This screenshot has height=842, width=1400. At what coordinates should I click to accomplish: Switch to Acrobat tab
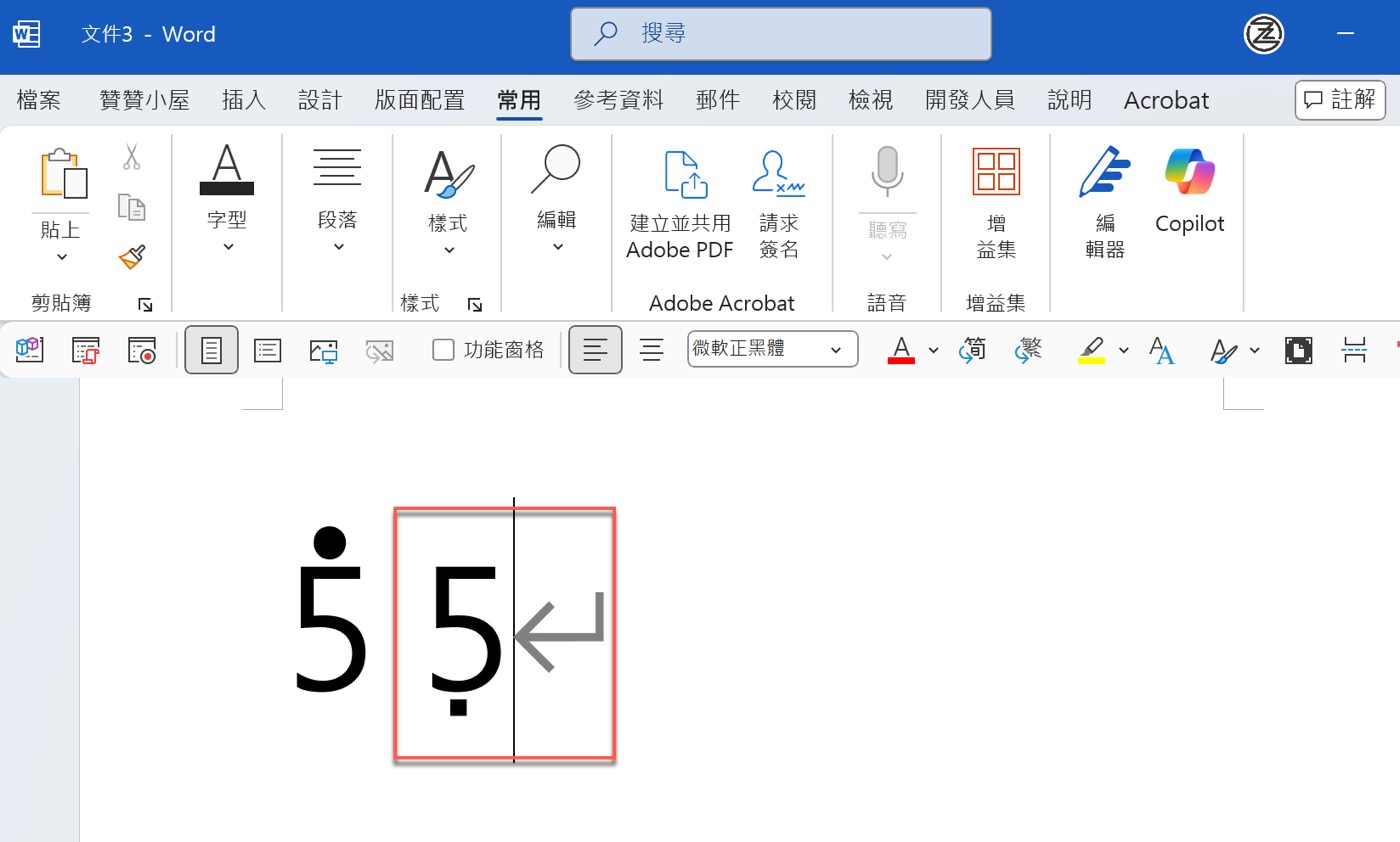[1166, 100]
